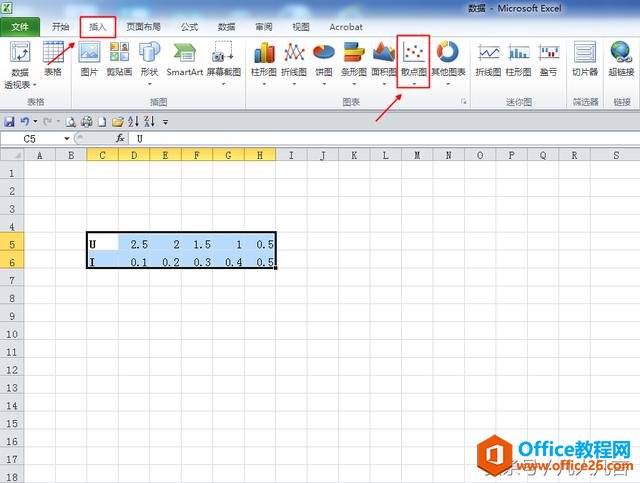Screen dimensions: 640x483
Task: Switch to the Data (数据) tab
Action: pyautogui.click(x=227, y=27)
